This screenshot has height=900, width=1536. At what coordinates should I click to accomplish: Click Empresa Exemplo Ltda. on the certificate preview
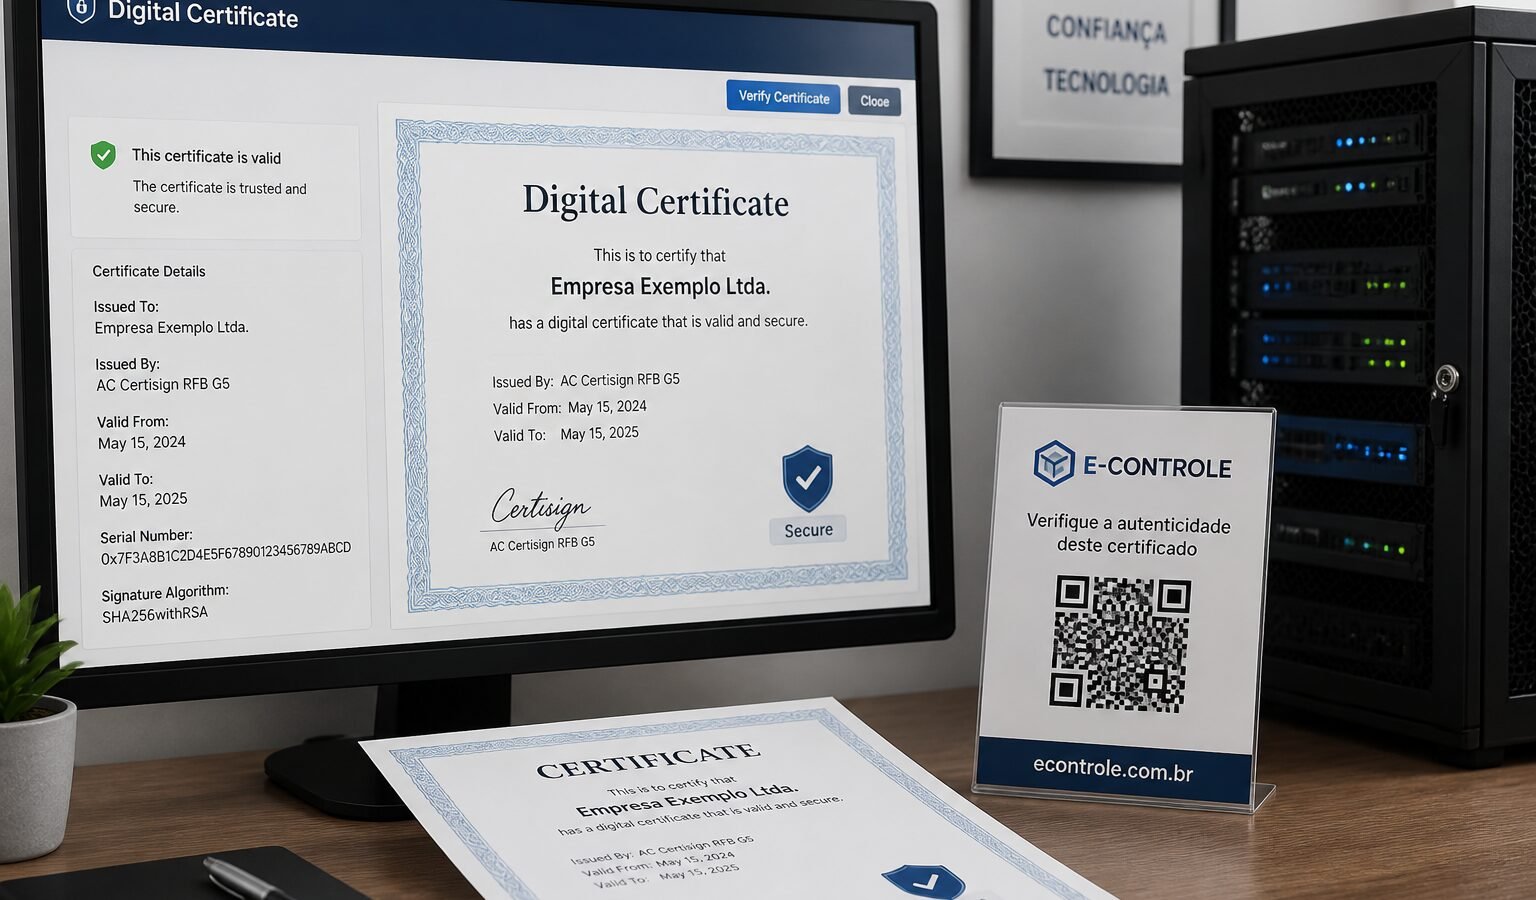660,287
